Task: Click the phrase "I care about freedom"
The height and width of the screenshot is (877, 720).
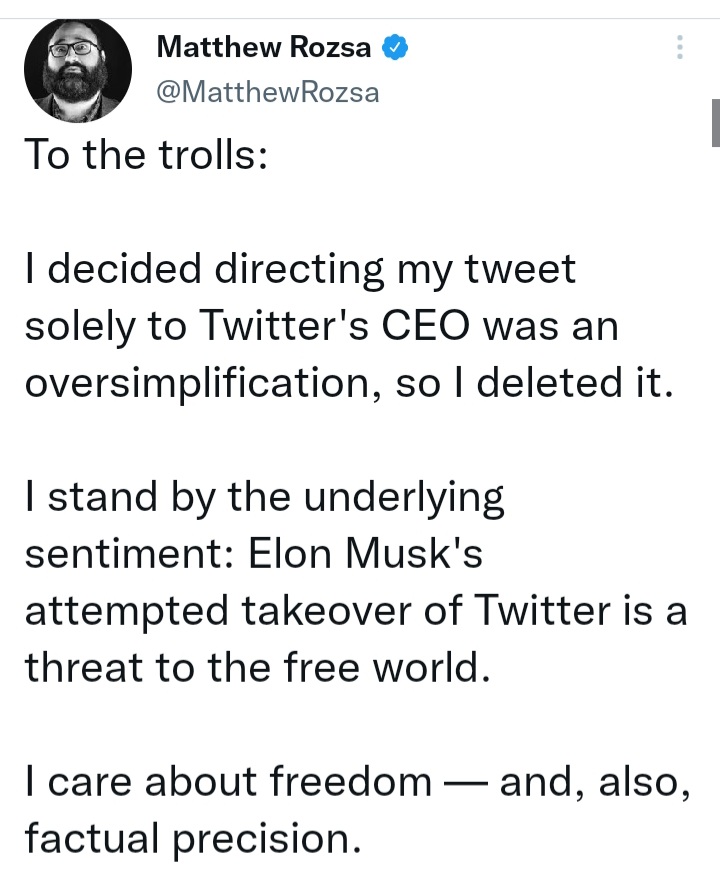Action: pos(228,781)
